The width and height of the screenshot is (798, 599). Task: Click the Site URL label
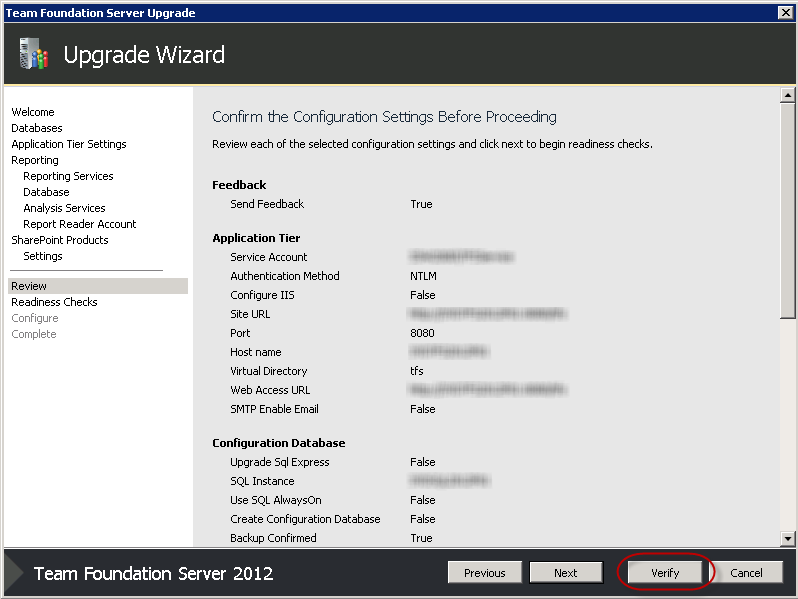tap(250, 314)
